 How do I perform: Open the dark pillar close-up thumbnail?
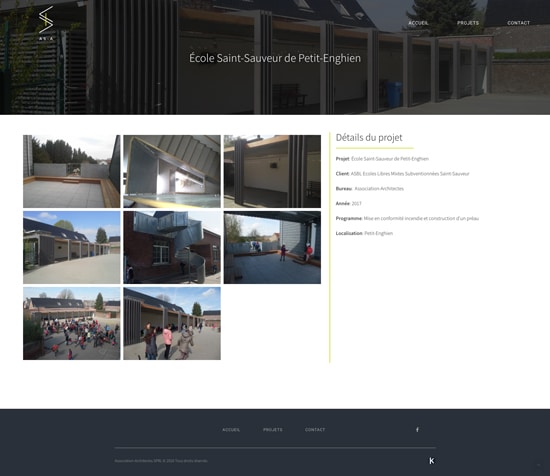tap(272, 172)
